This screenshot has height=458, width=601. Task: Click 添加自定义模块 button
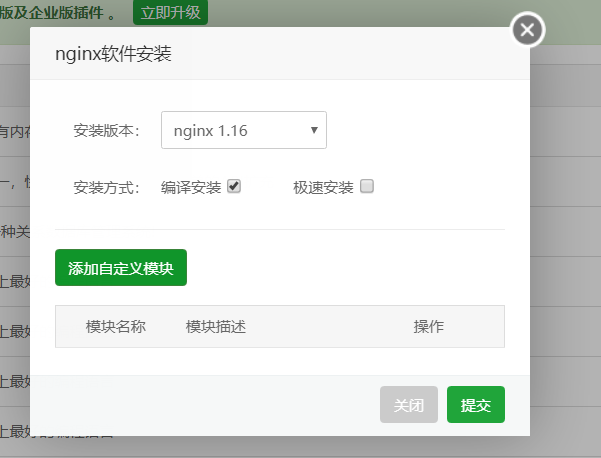coord(121,268)
